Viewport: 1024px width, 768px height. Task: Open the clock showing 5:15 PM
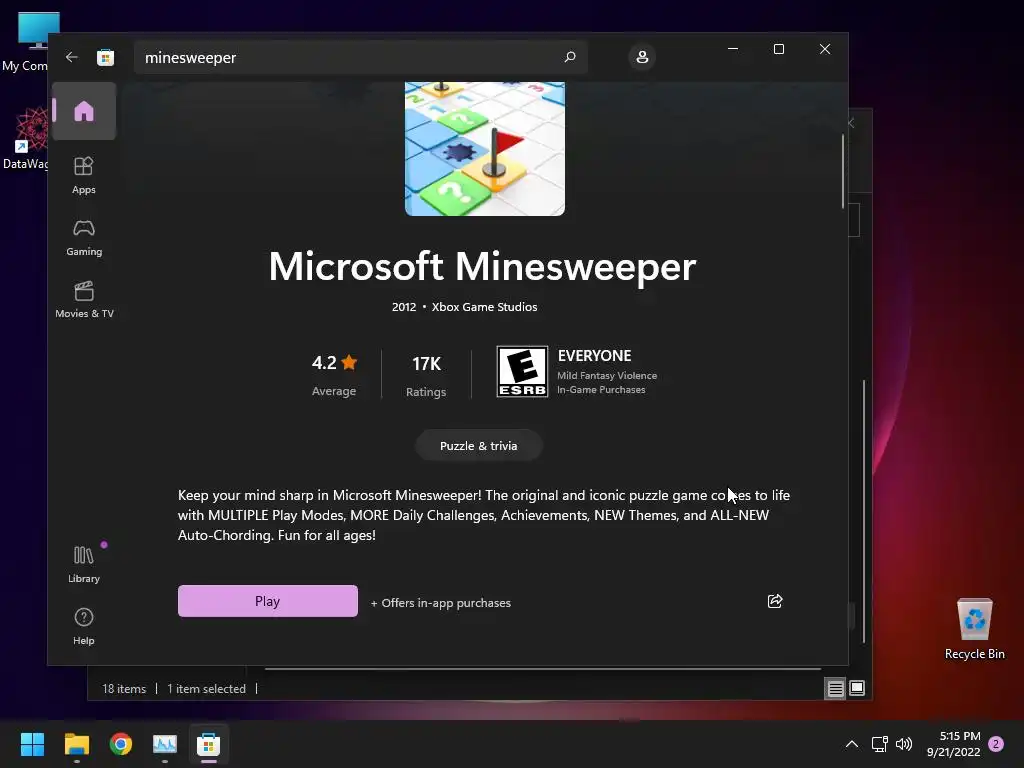point(953,744)
